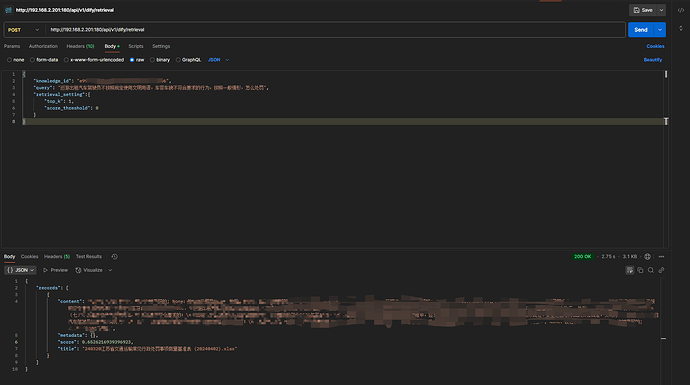Open the Test Results tab

click(x=88, y=257)
